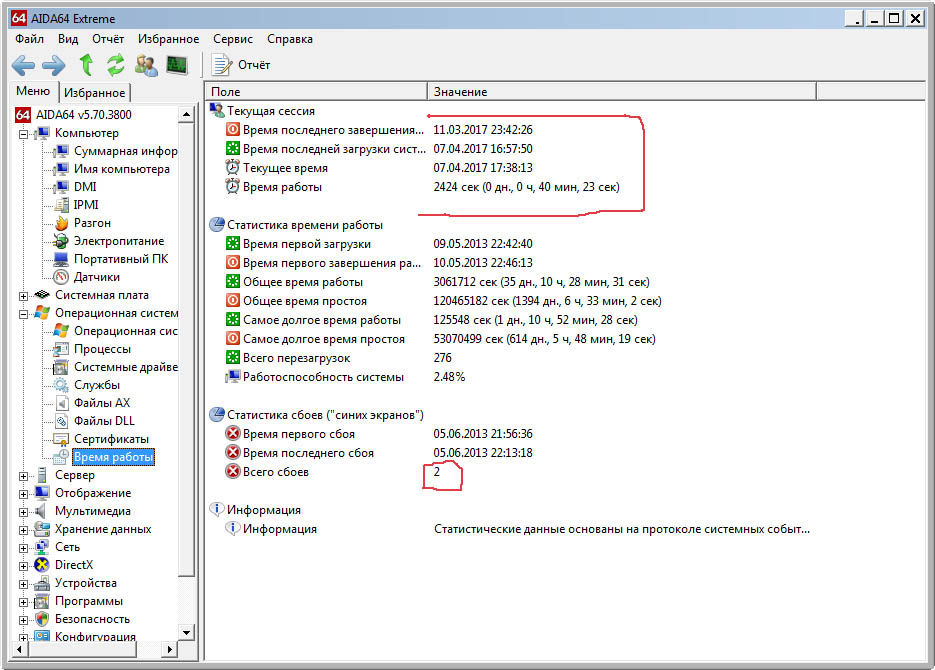Open the system monitor graph icon
This screenshot has height=670, width=935.
(177, 65)
